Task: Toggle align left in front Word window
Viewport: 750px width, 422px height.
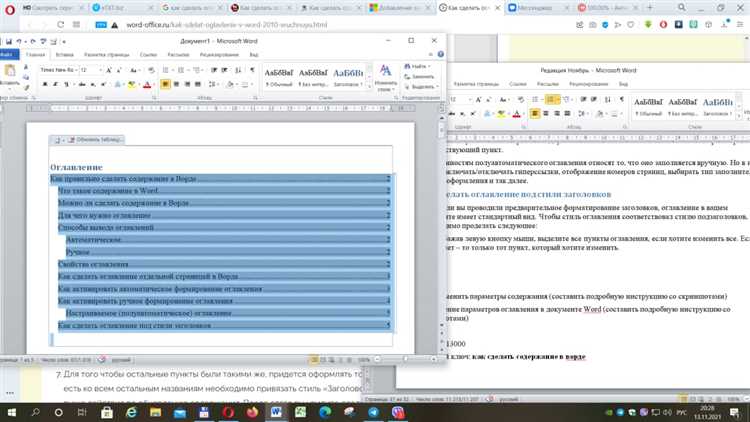Action: tap(165, 85)
